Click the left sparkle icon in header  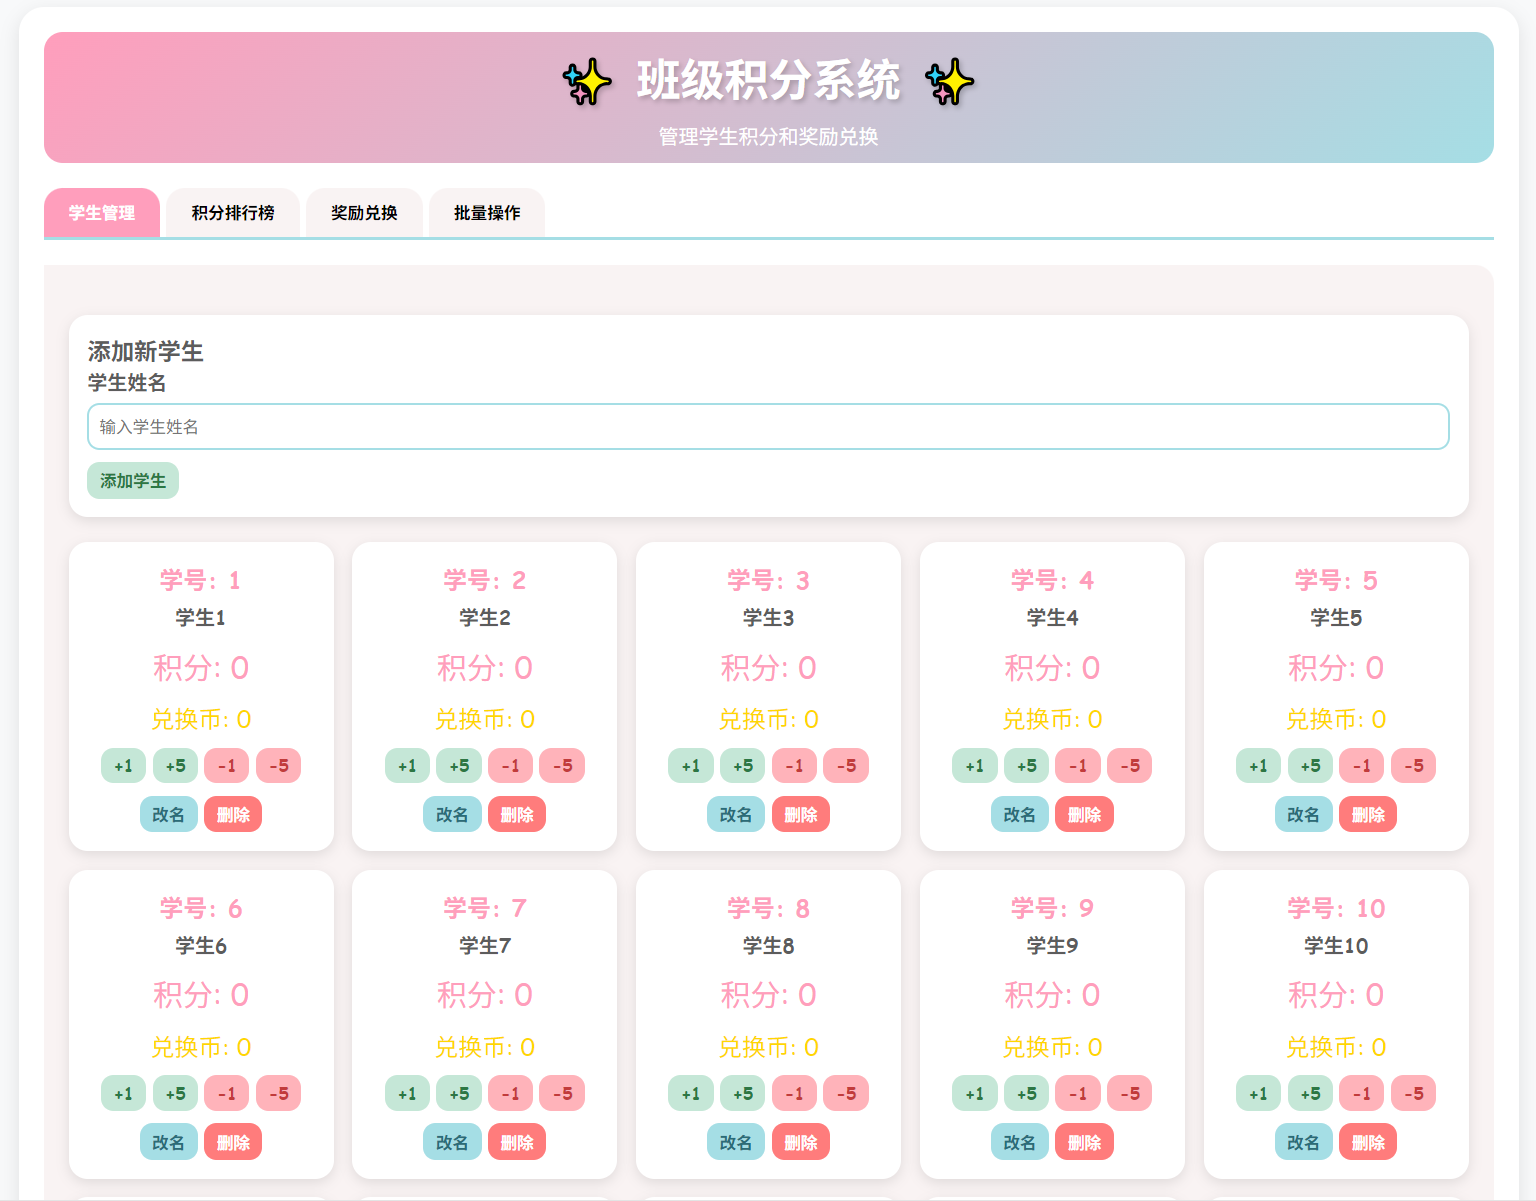(x=587, y=82)
